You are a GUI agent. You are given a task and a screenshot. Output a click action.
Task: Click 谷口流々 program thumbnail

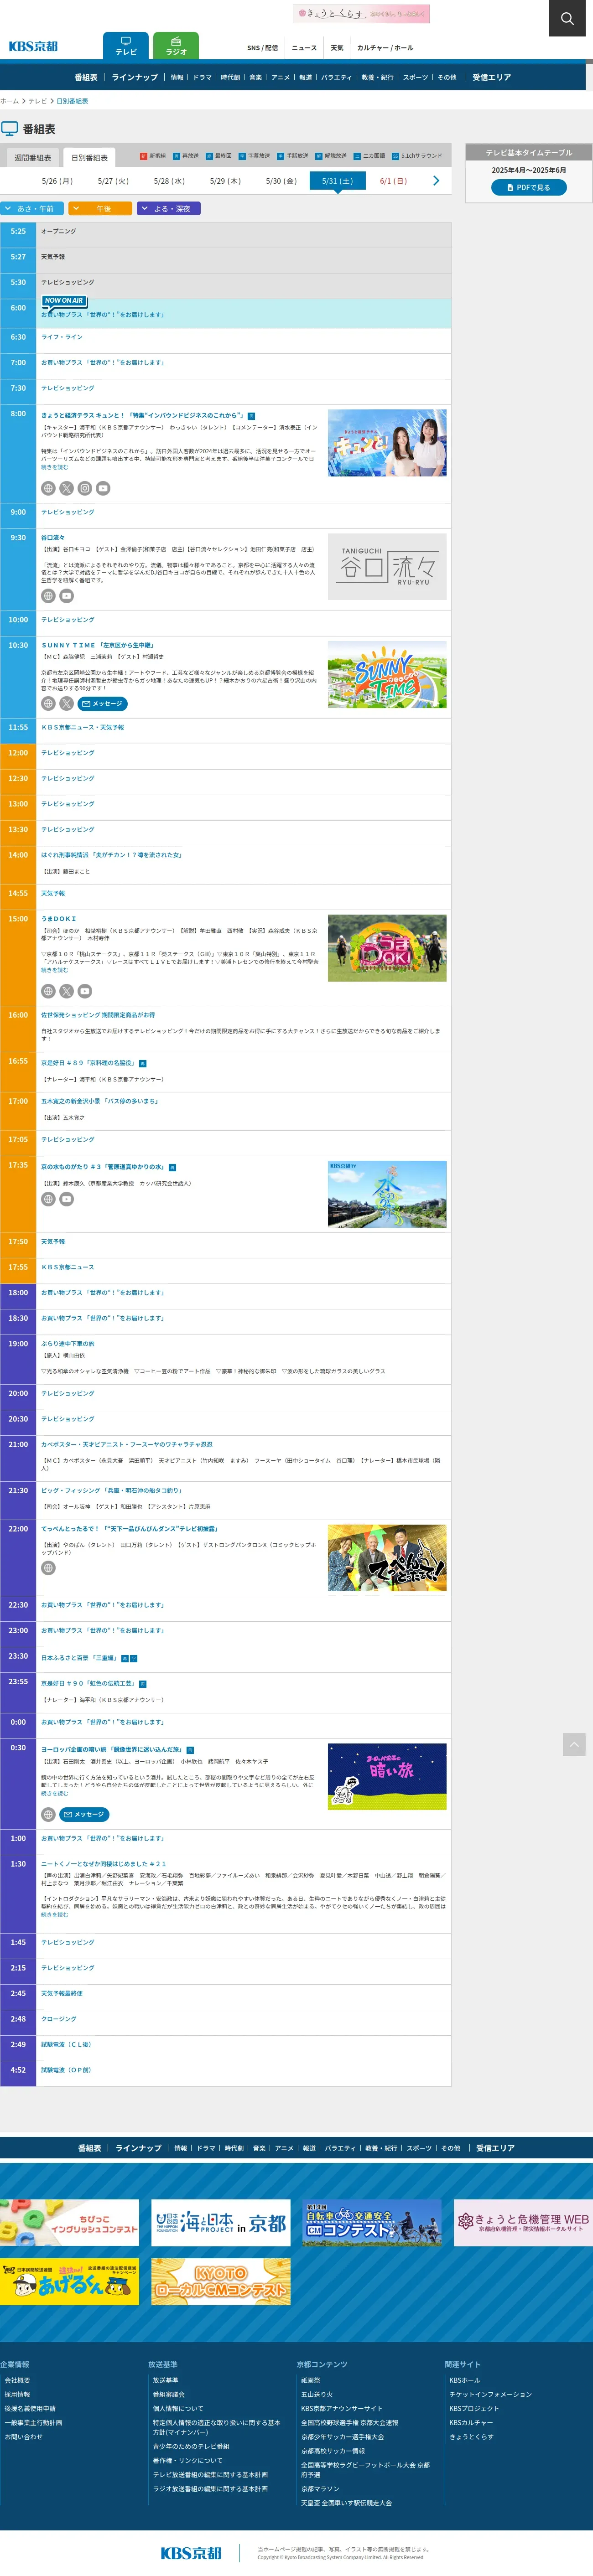click(387, 567)
